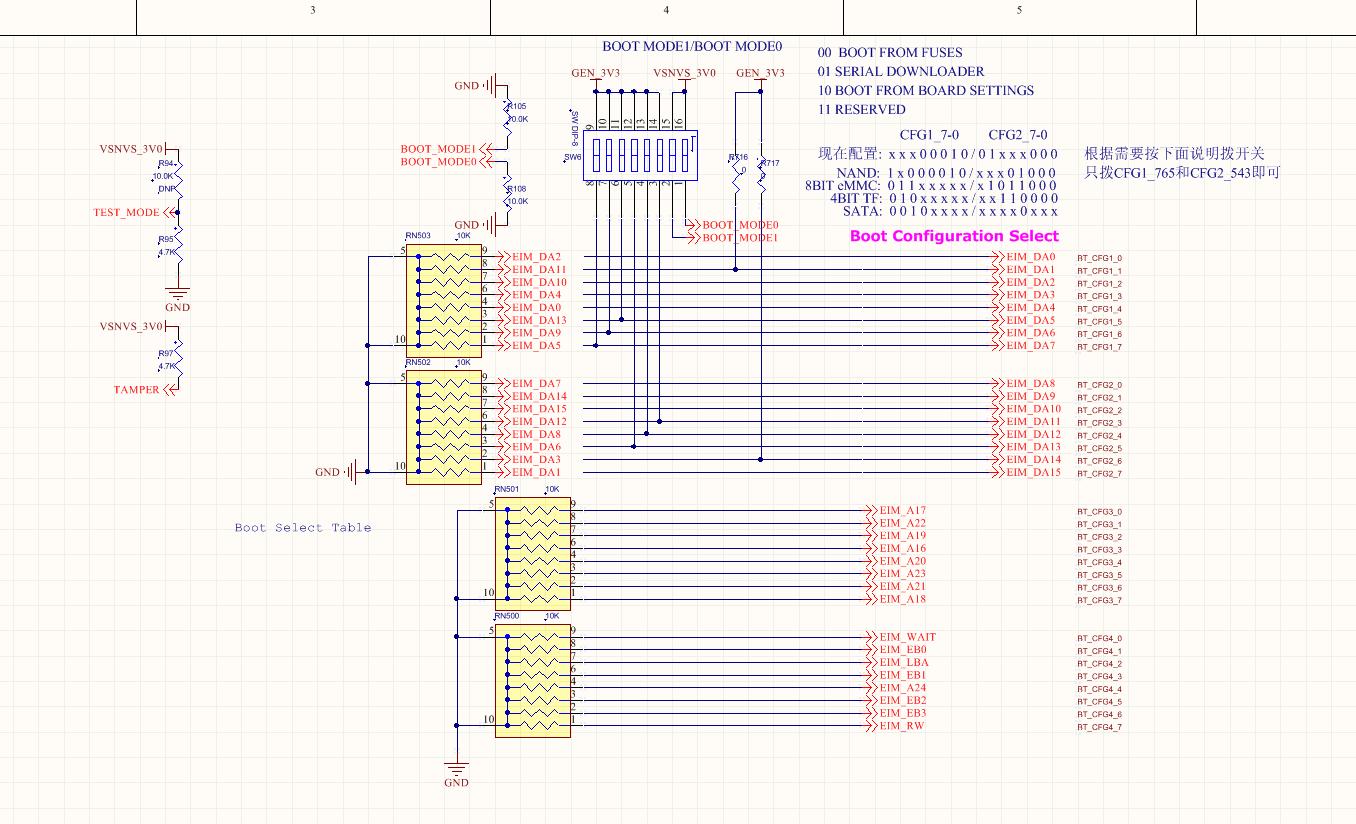The image size is (1356, 824).
Task: Click the note '只拨CFG1_765和CFG2_543即可'
Action: [1183, 172]
